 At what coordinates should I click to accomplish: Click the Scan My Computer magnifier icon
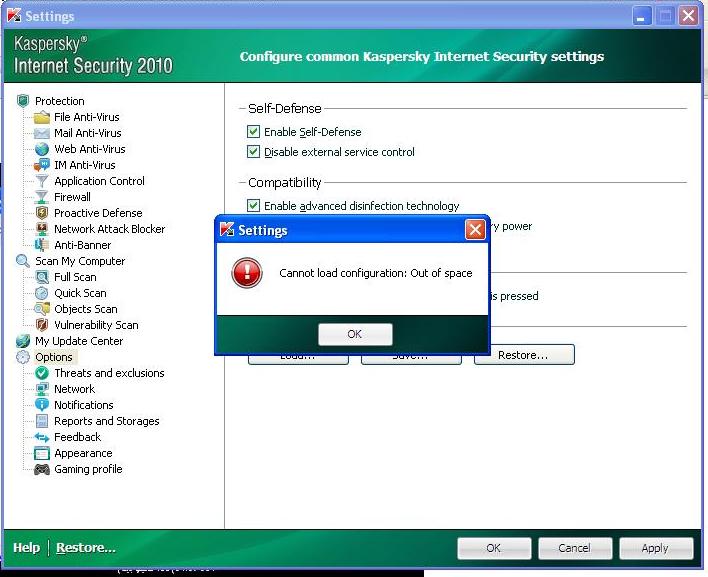click(x=23, y=261)
